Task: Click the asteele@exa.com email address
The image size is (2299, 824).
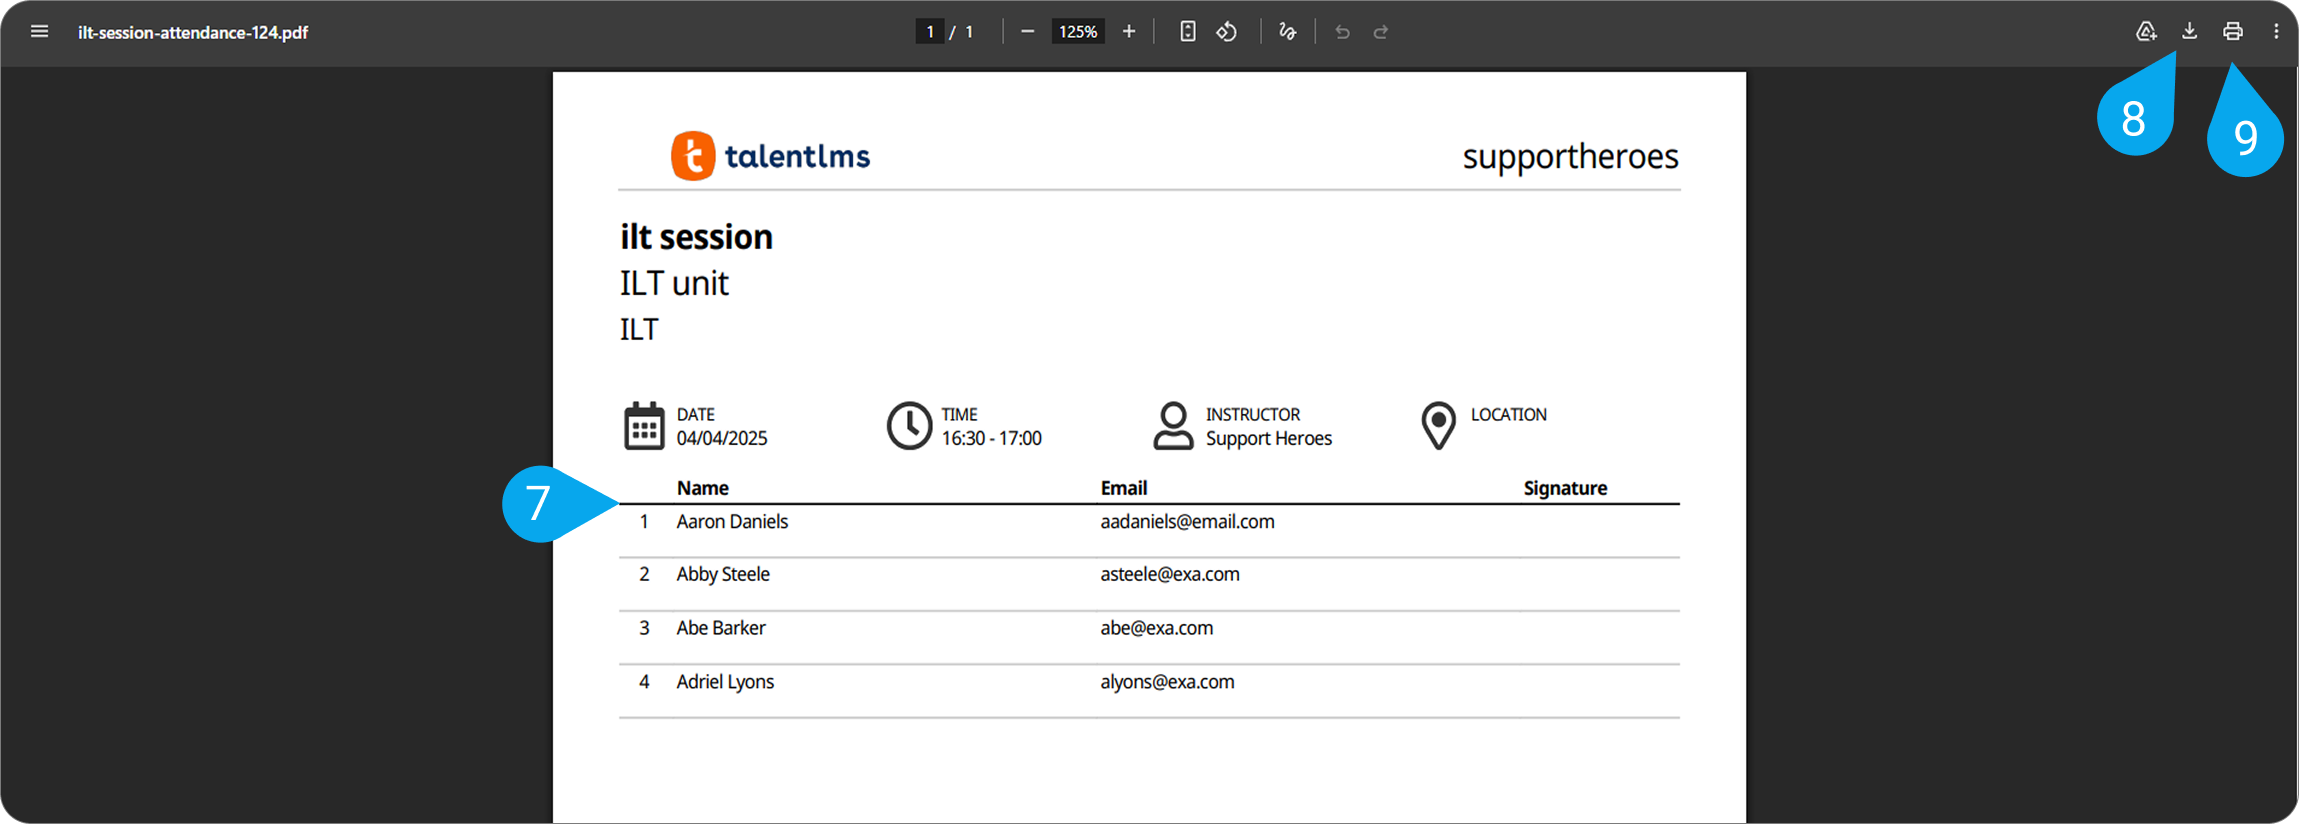Action: pyautogui.click(x=1169, y=575)
